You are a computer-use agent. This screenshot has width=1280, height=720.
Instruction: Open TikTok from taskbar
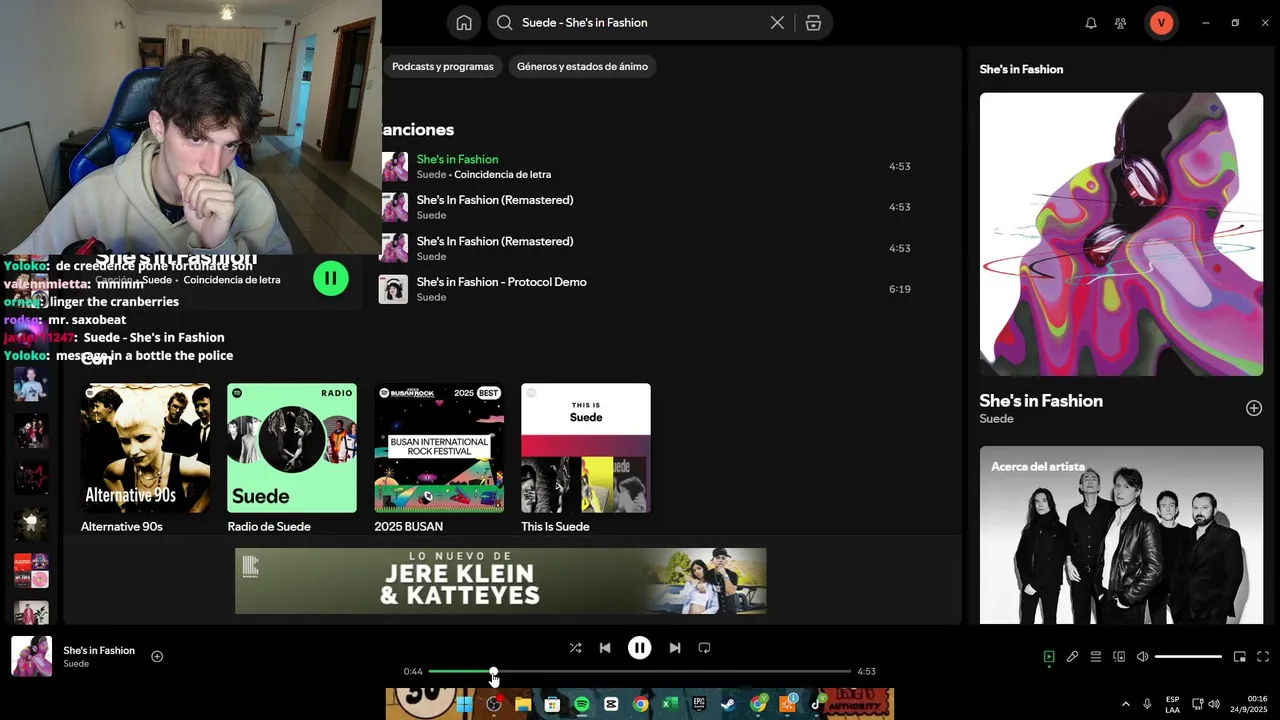click(816, 704)
